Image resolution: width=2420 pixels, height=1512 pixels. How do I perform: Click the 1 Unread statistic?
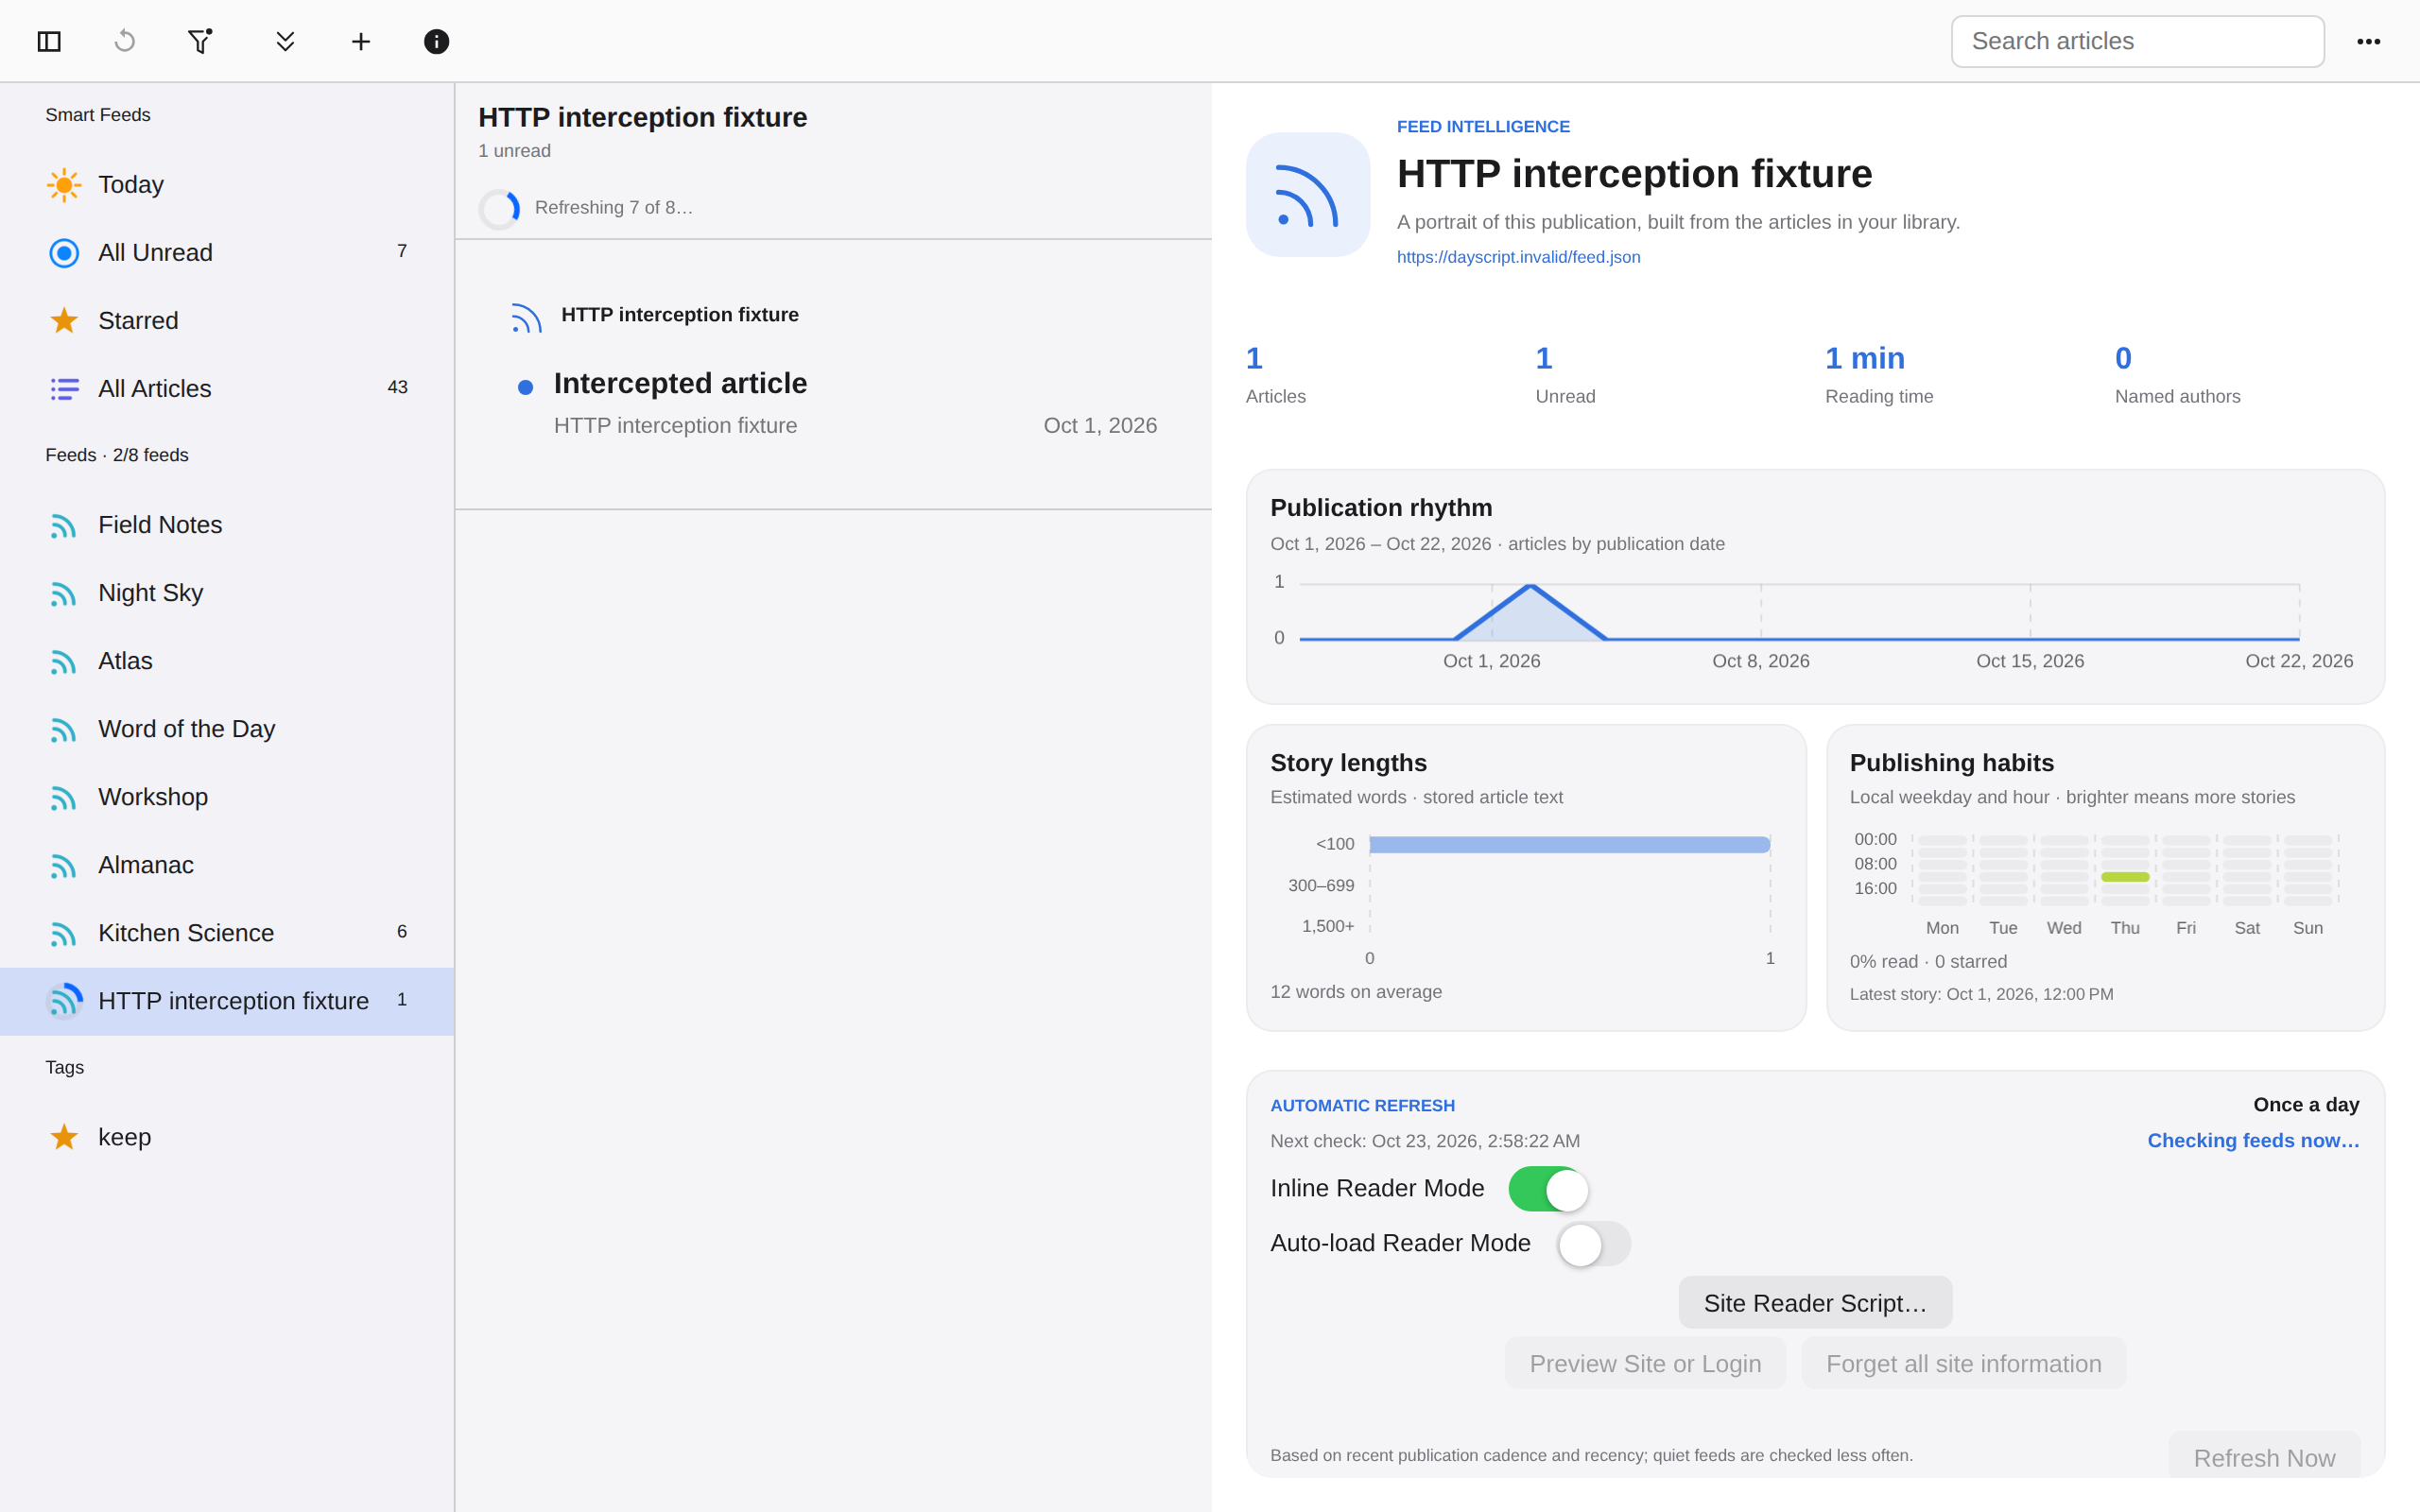click(x=1565, y=375)
